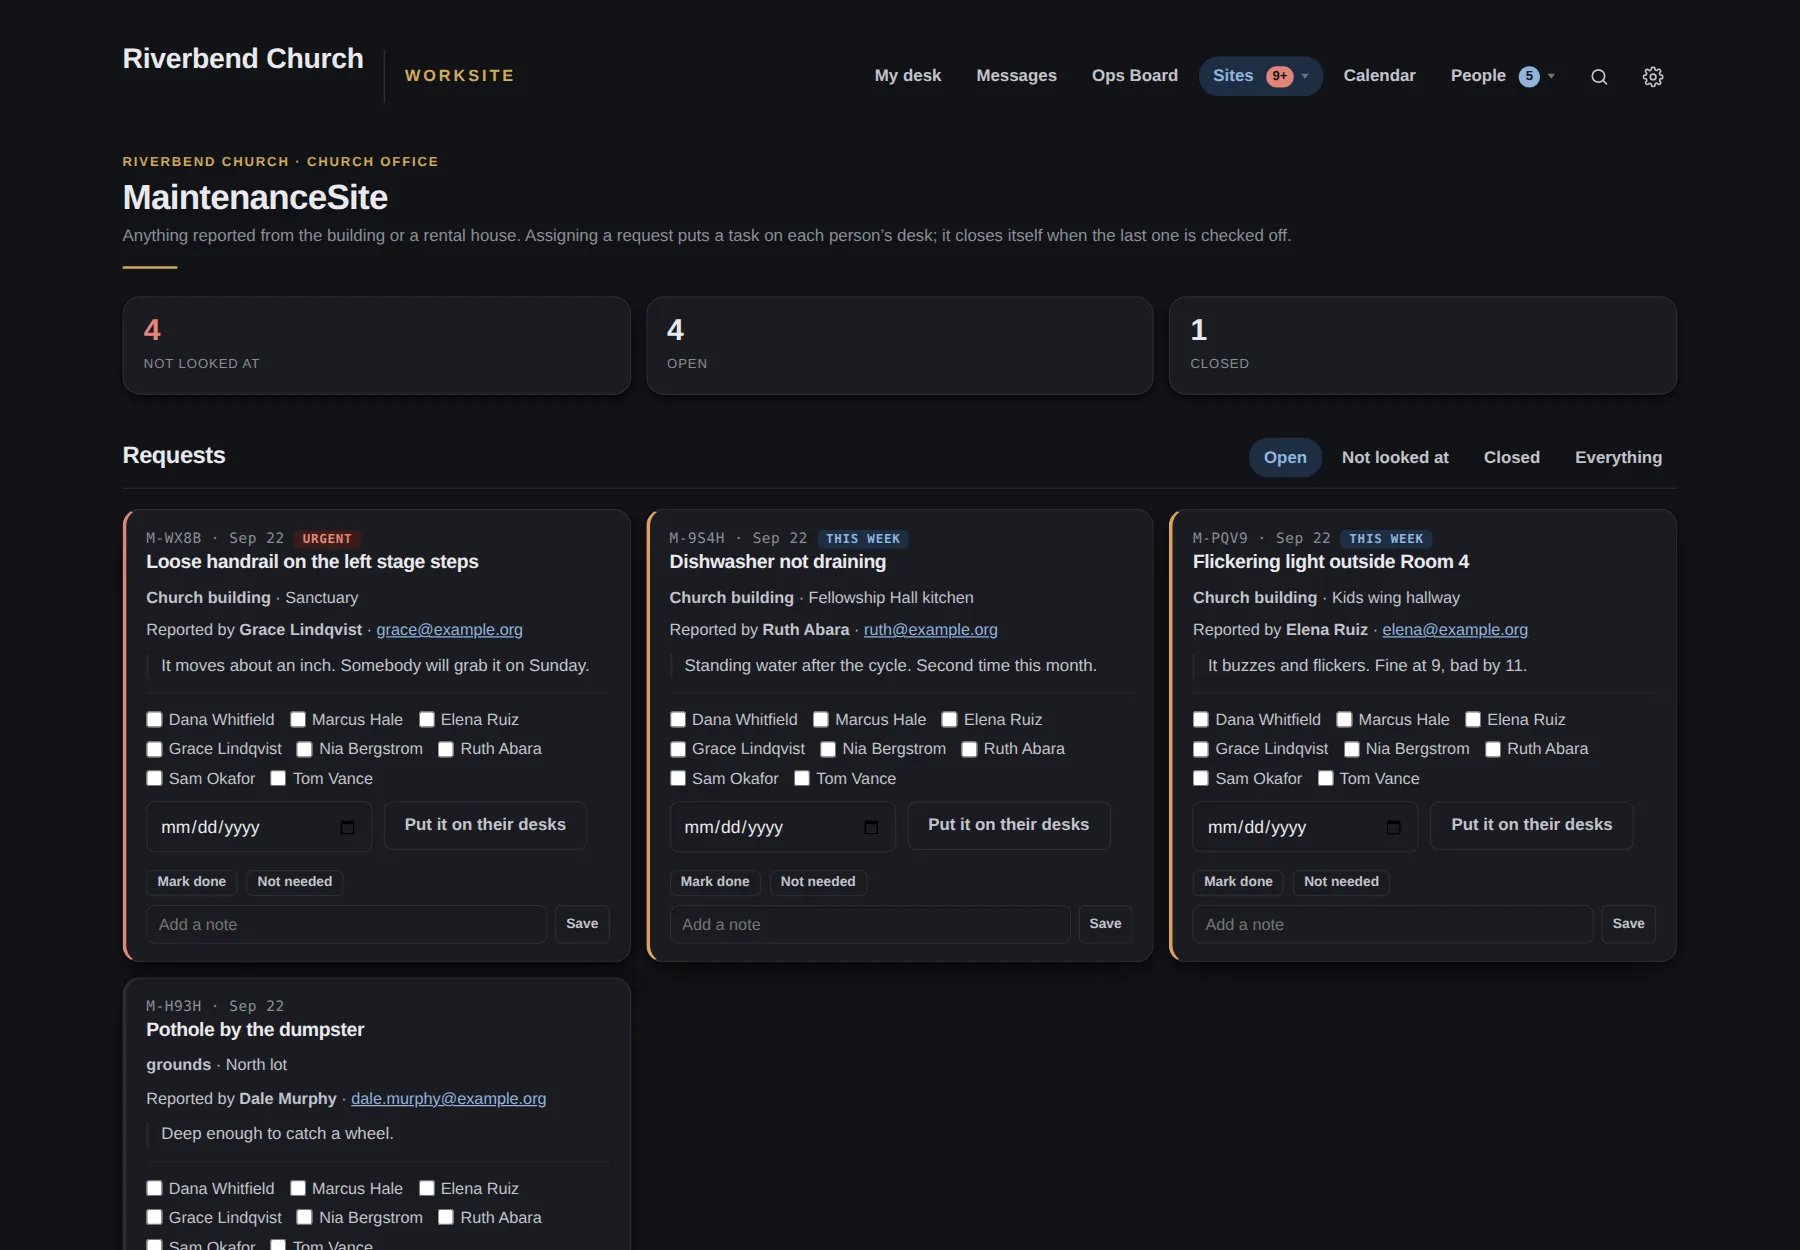1800x1250 pixels.
Task: Click the People count badge 5
Action: (x=1529, y=76)
